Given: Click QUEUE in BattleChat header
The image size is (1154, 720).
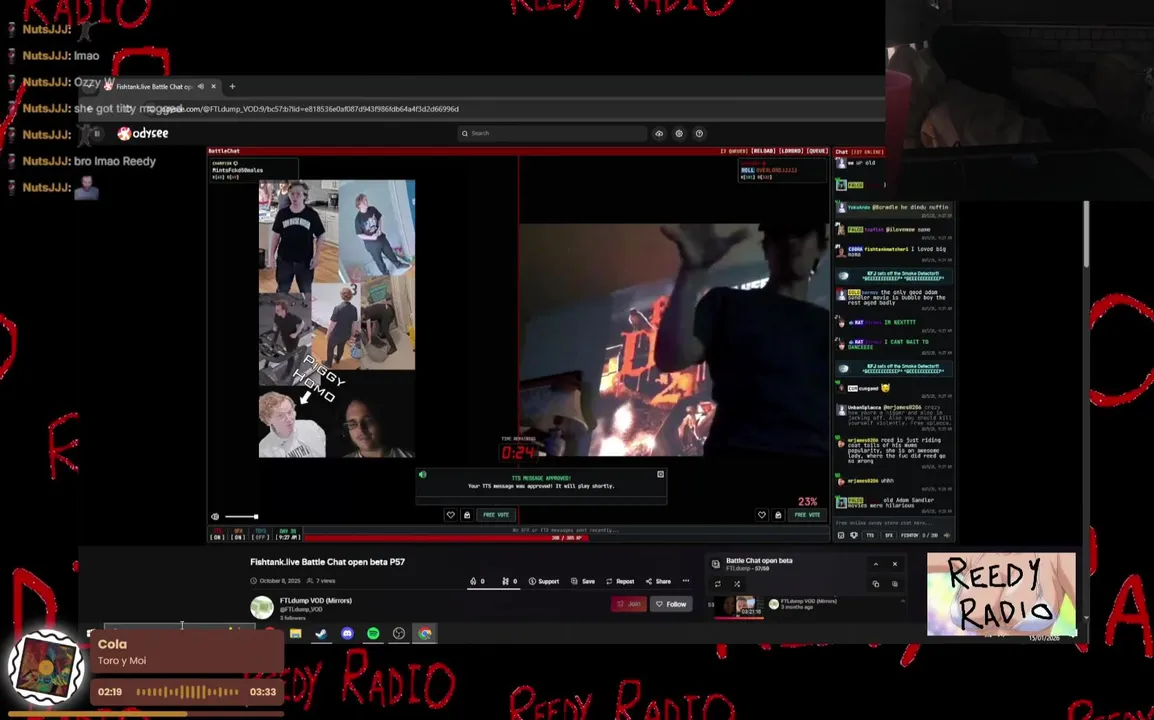Looking at the screenshot, I should 817,151.
